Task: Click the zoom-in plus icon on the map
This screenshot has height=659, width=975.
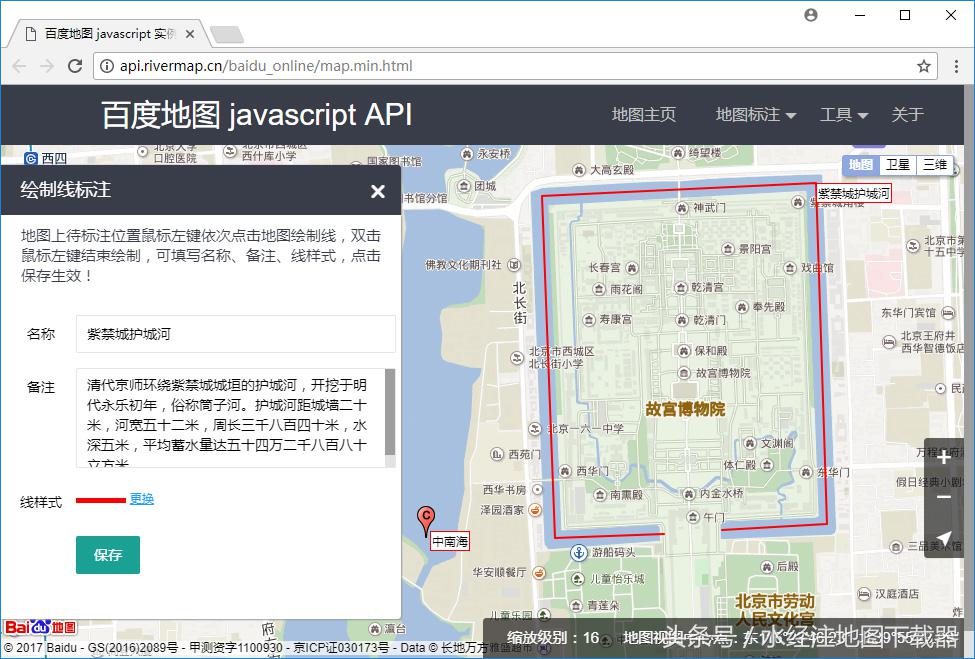Action: [944, 457]
